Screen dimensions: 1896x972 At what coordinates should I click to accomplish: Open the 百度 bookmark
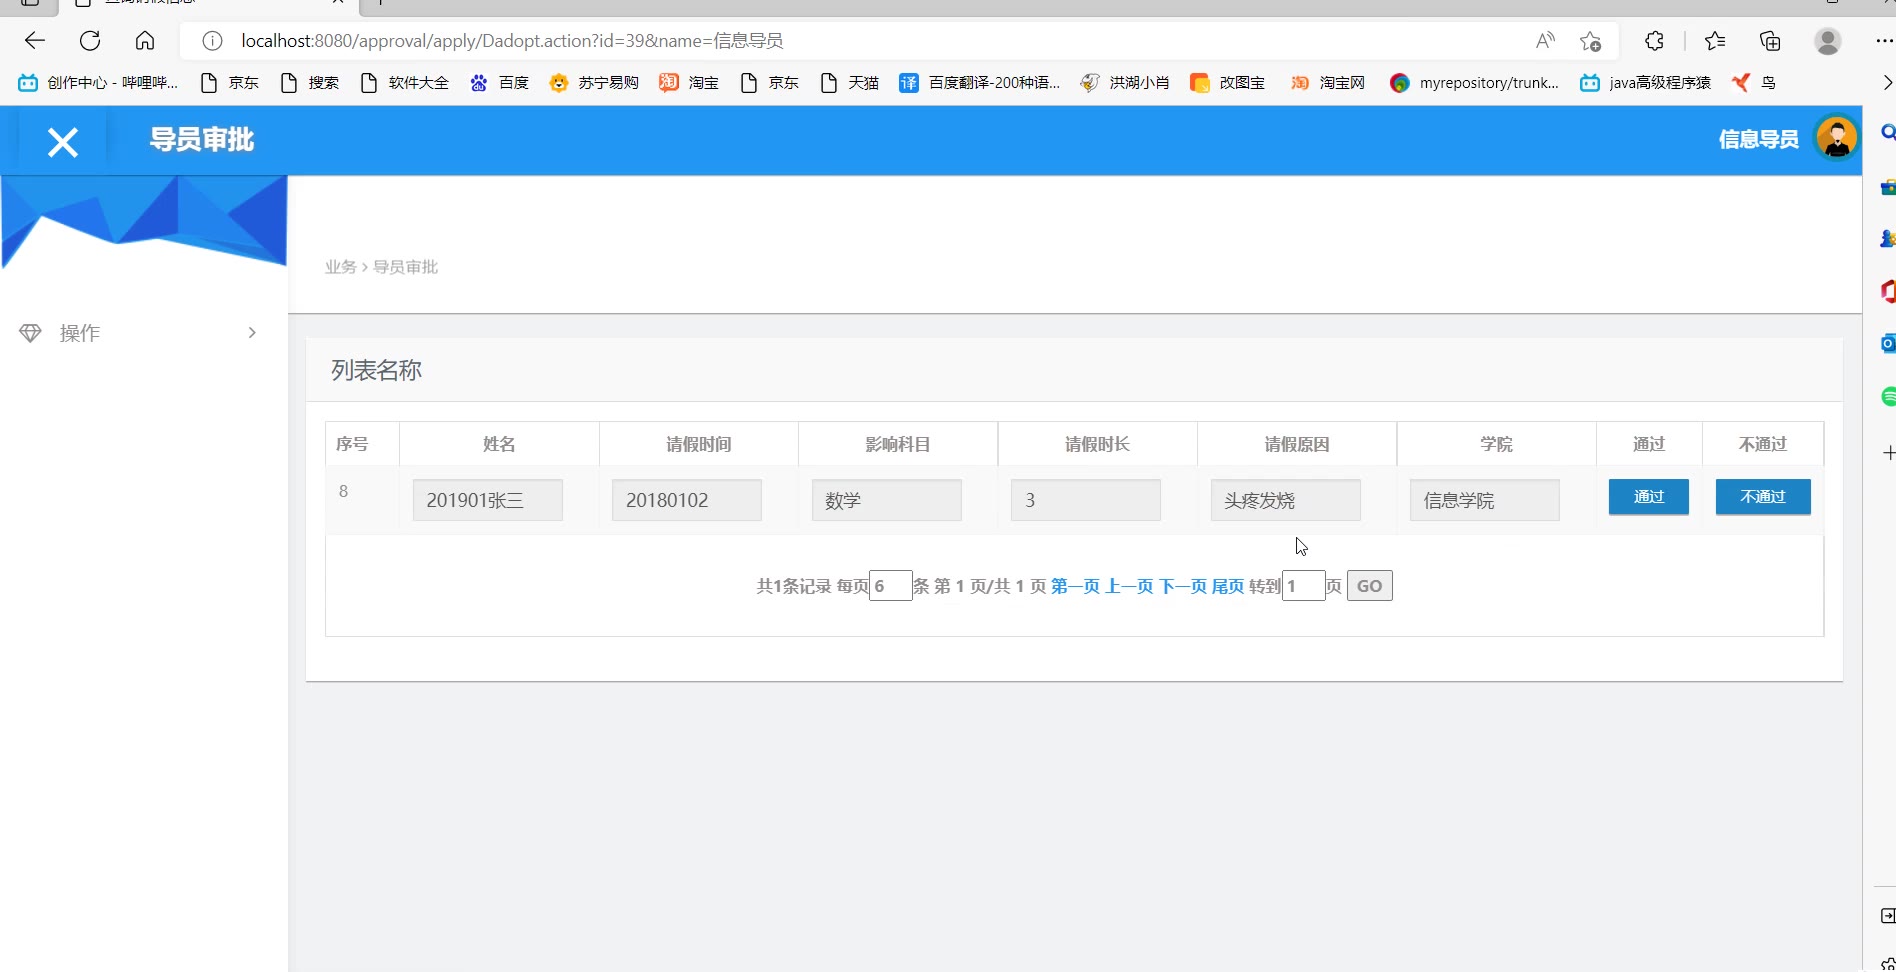500,83
